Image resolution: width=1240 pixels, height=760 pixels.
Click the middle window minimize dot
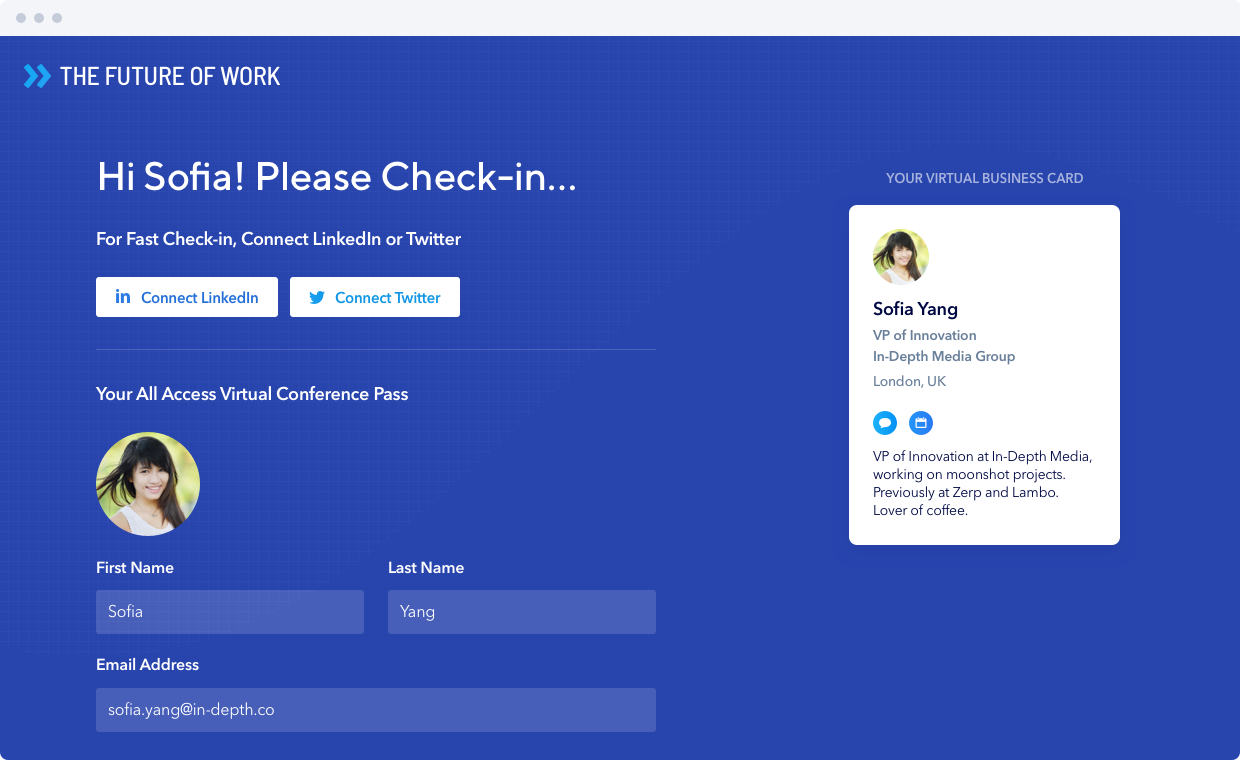point(39,18)
